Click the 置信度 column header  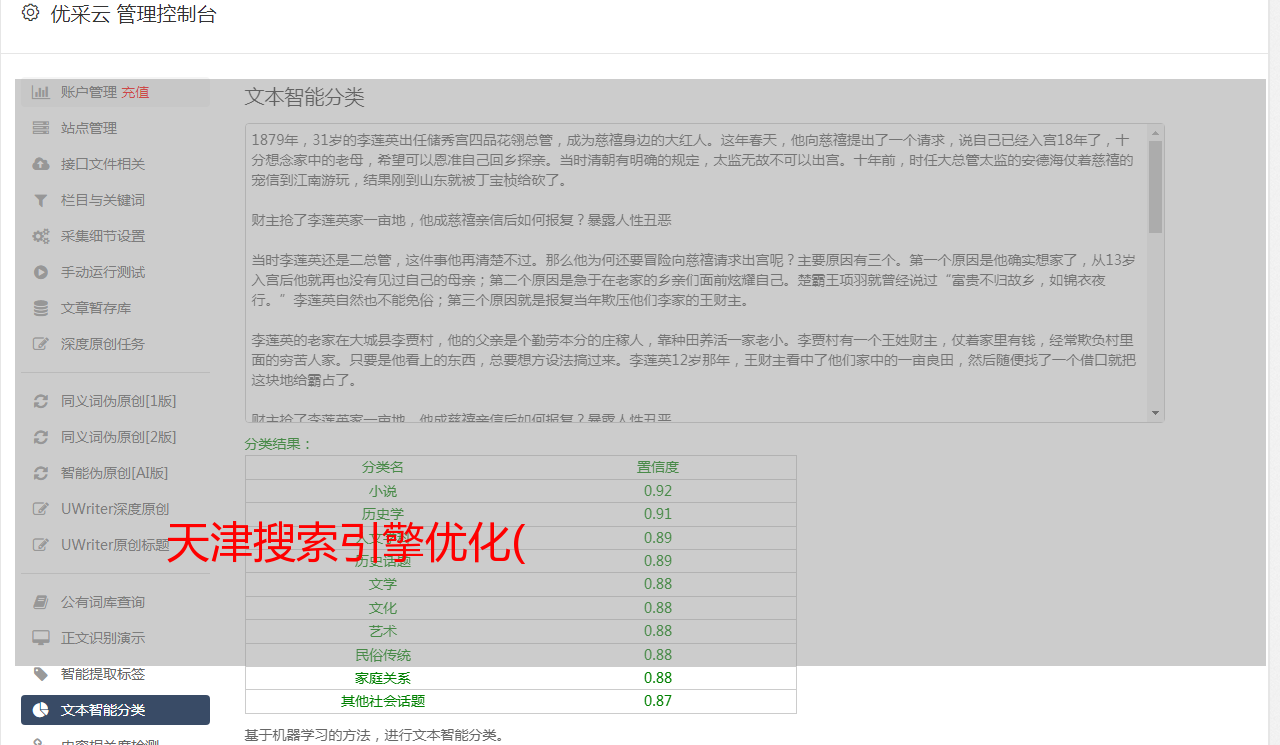(x=658, y=467)
